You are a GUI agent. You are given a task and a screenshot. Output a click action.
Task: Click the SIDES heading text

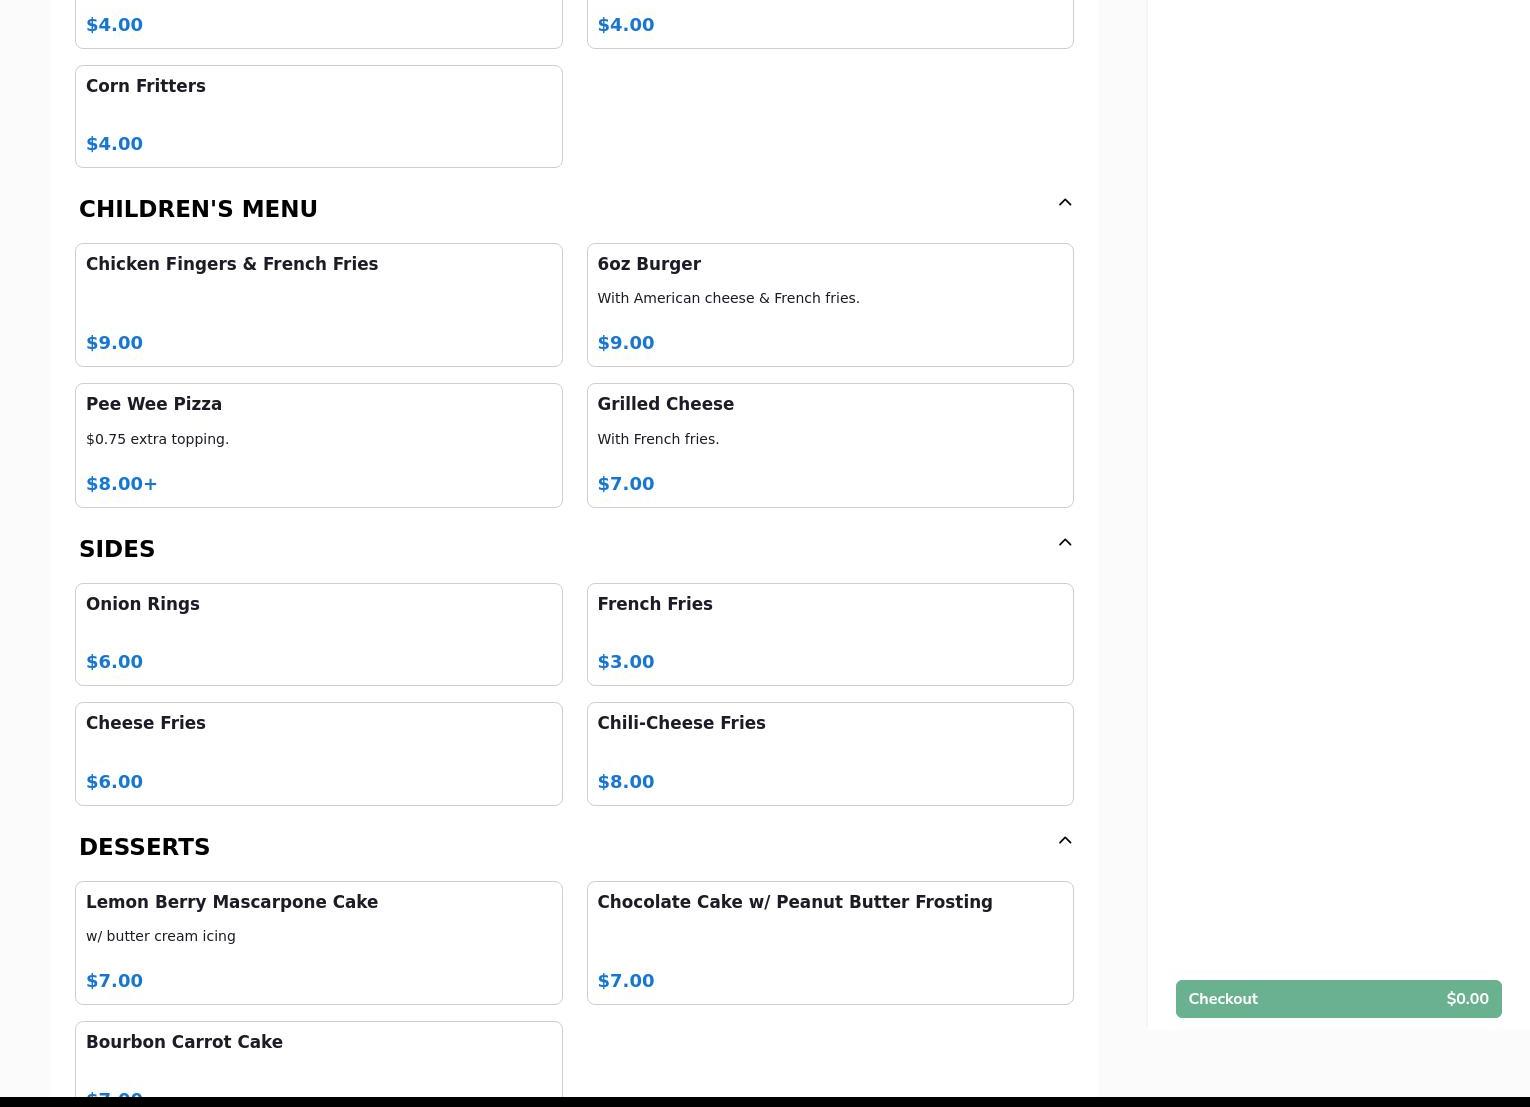117,549
